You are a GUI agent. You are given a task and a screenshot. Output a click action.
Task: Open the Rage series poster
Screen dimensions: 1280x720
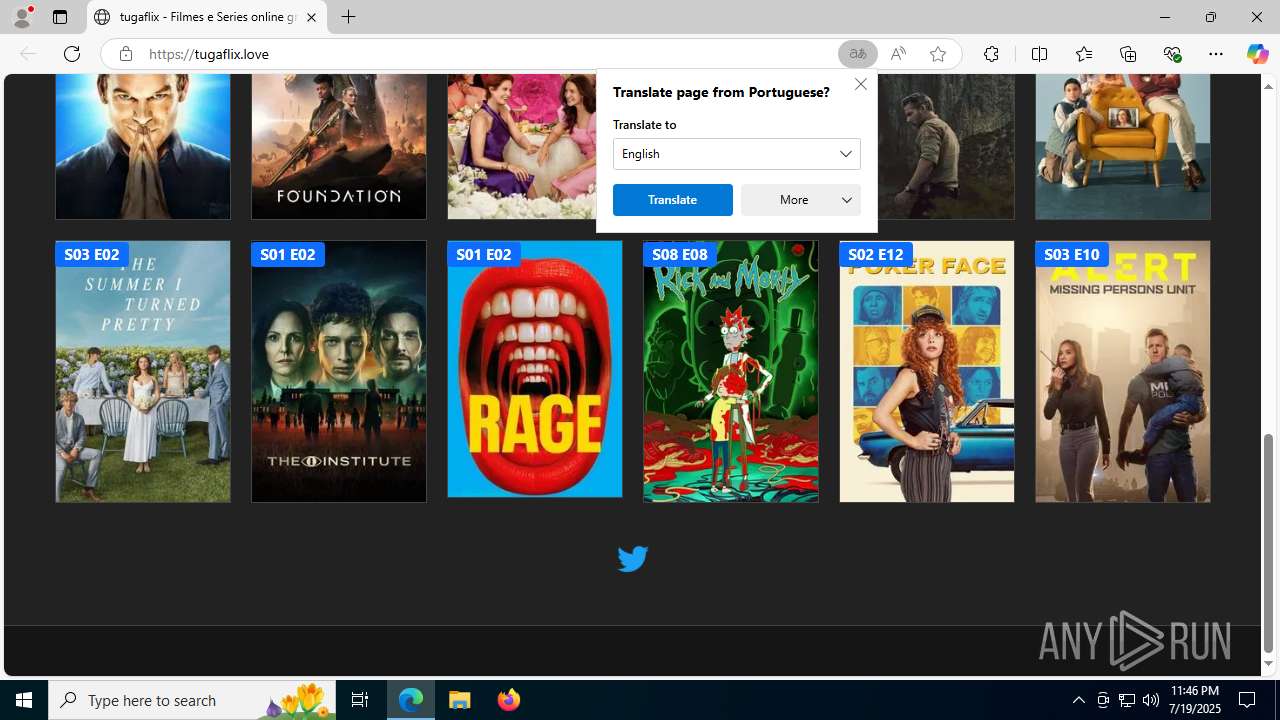[535, 369]
